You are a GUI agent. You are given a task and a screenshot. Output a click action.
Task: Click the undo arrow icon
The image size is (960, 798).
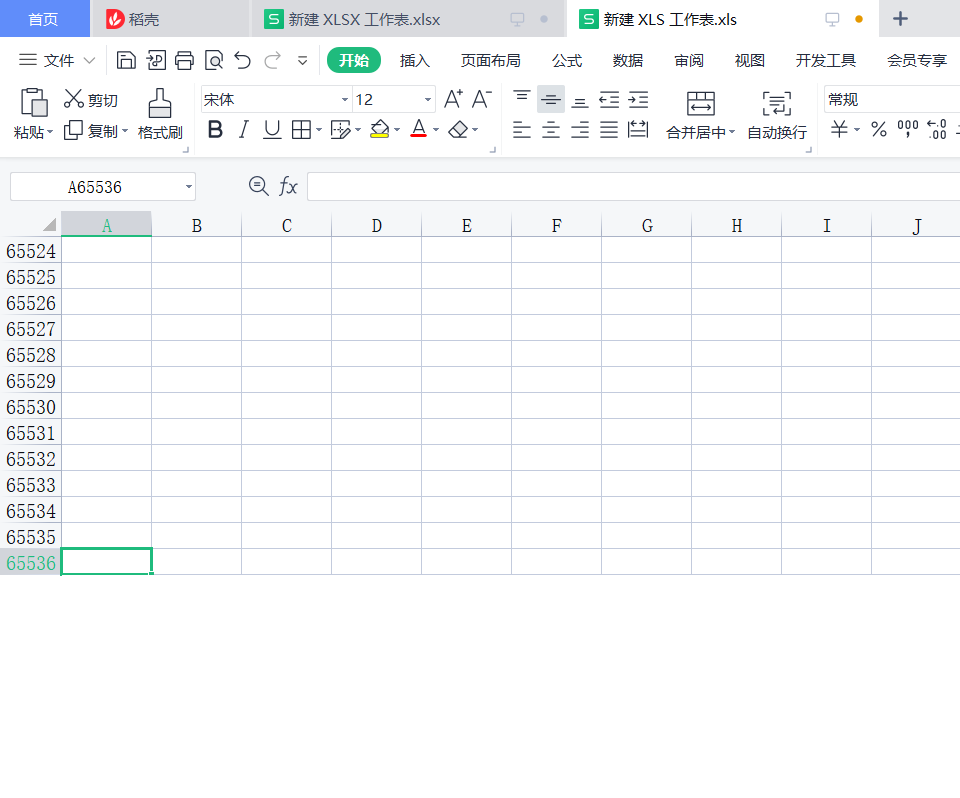(x=242, y=61)
